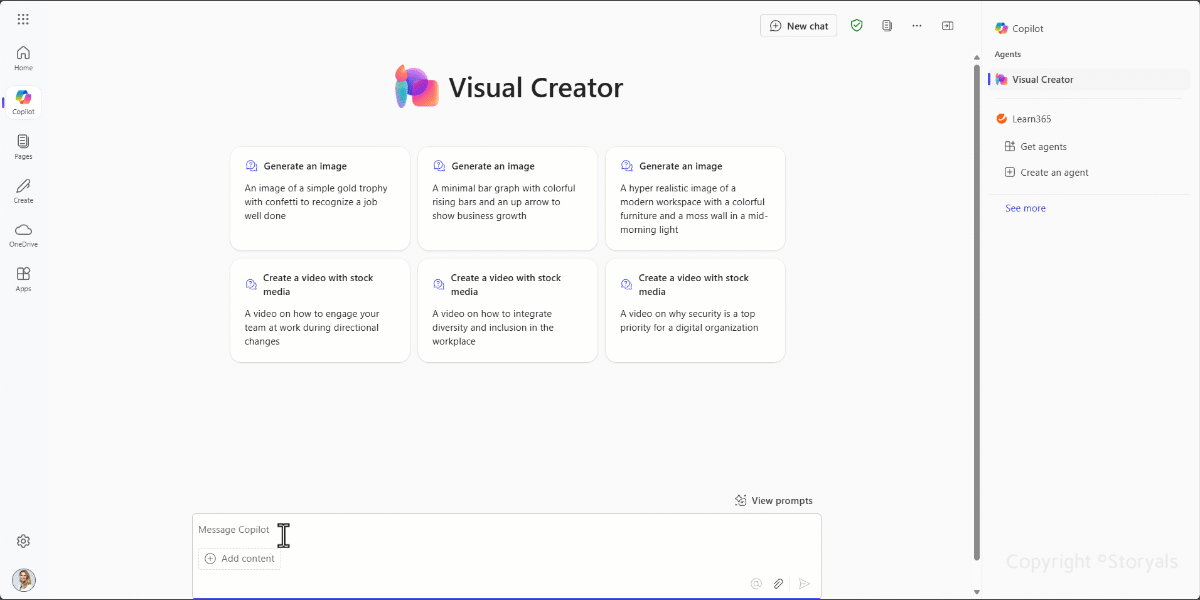The image size is (1200, 600).
Task: Open Pages from the sidebar
Action: [23, 147]
